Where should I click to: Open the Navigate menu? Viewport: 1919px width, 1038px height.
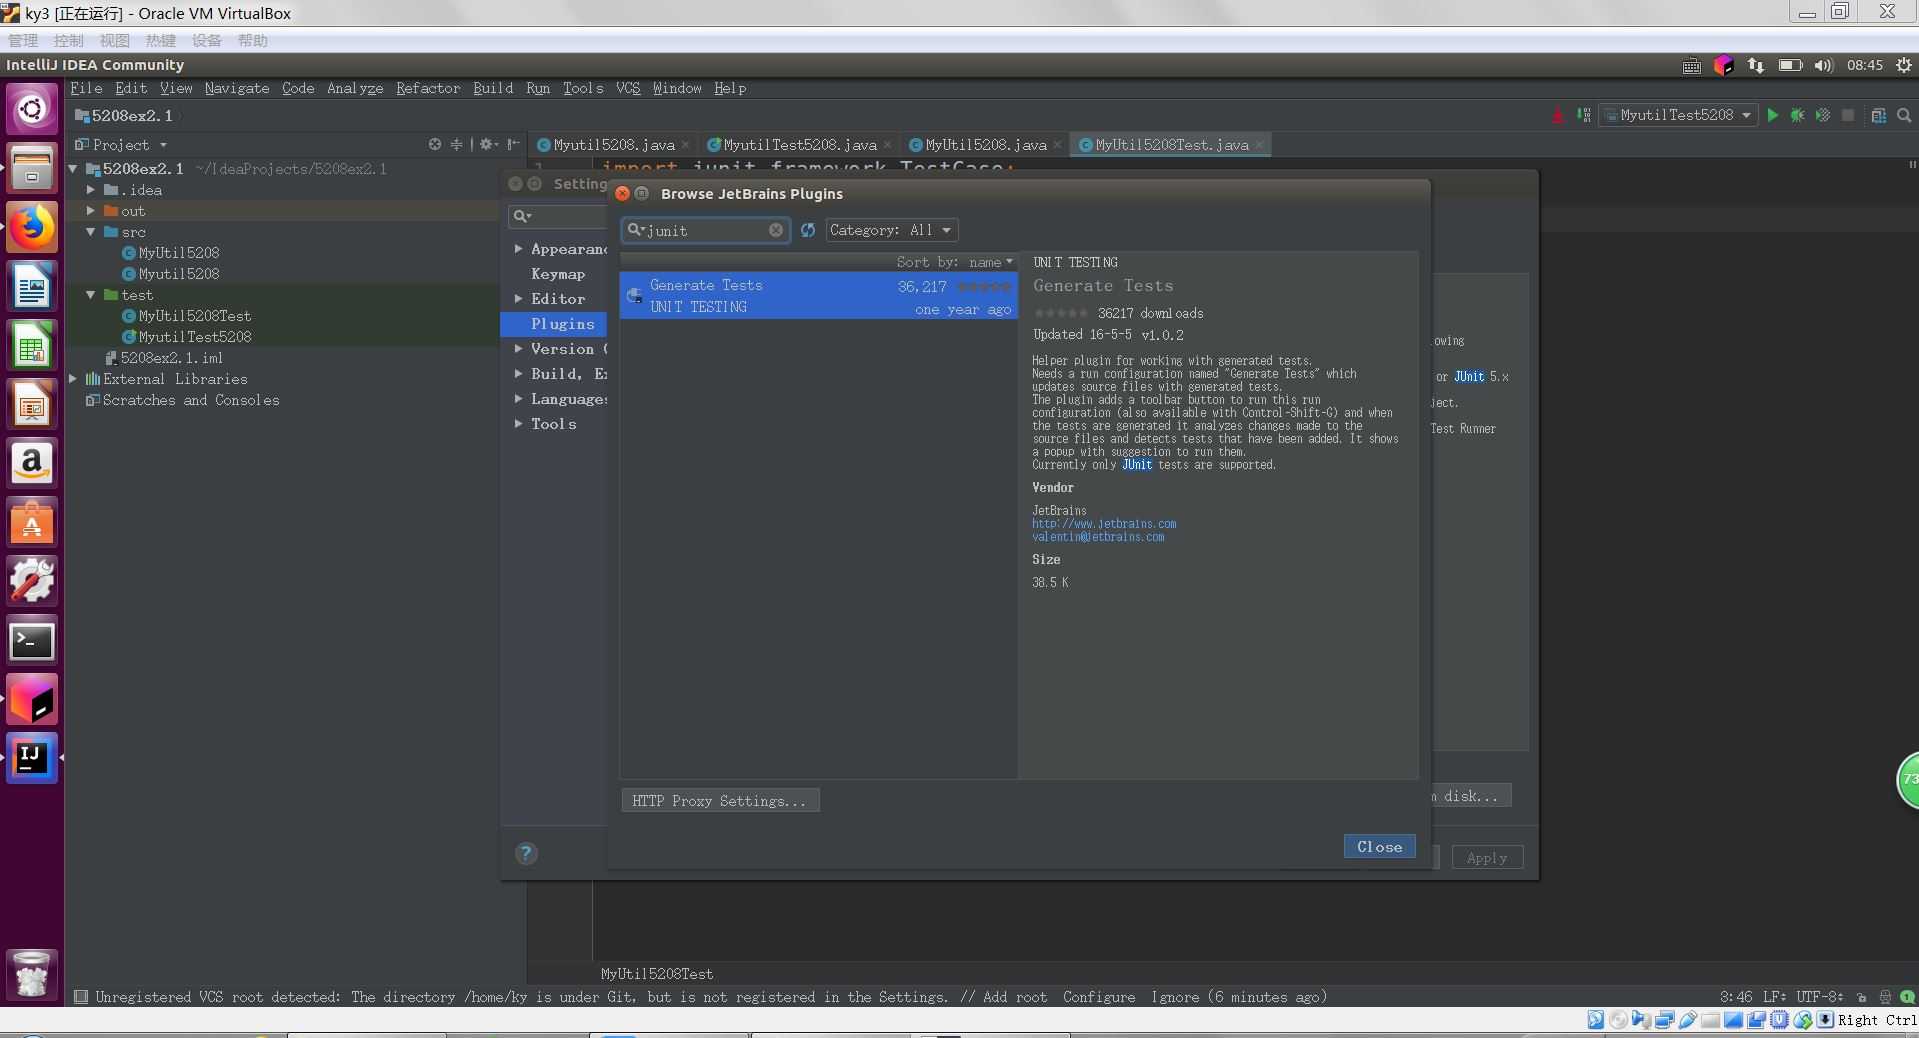237,88
